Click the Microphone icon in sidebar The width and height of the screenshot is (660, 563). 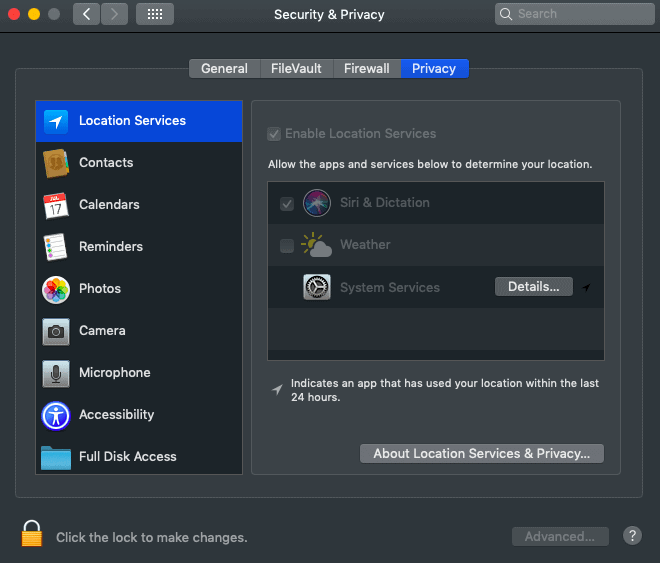(x=56, y=374)
